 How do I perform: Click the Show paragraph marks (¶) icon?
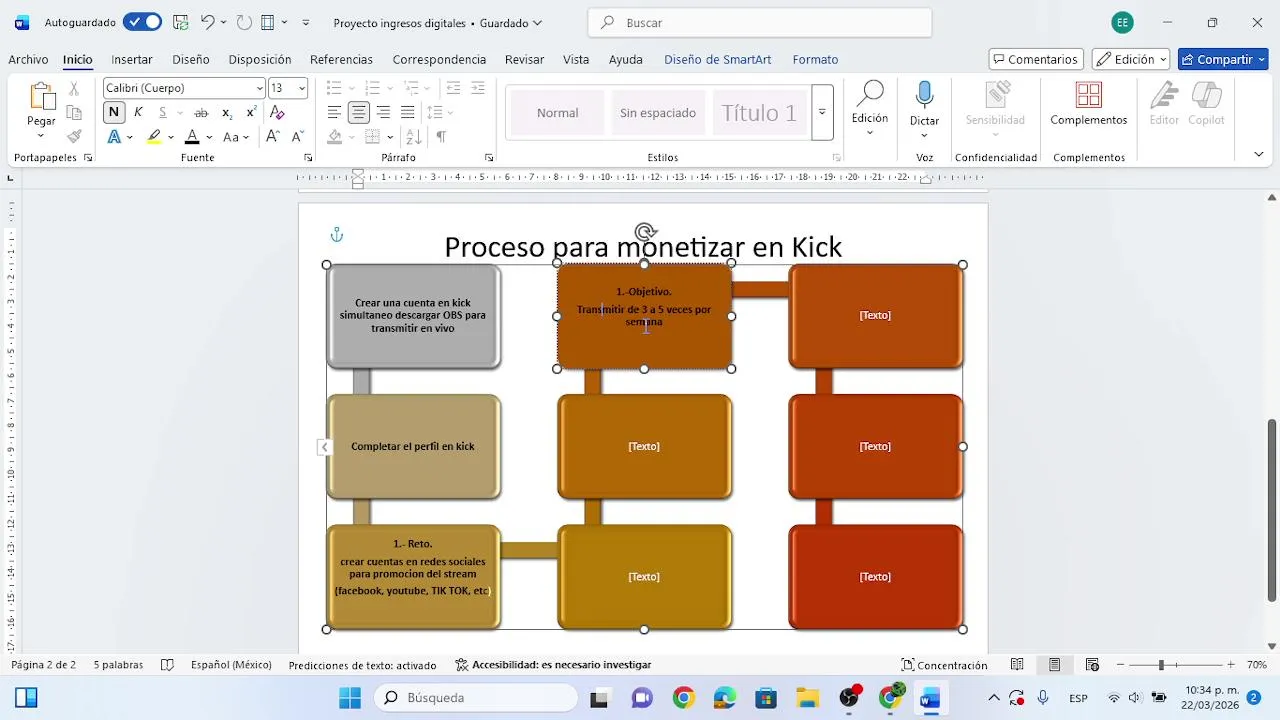coord(441,137)
